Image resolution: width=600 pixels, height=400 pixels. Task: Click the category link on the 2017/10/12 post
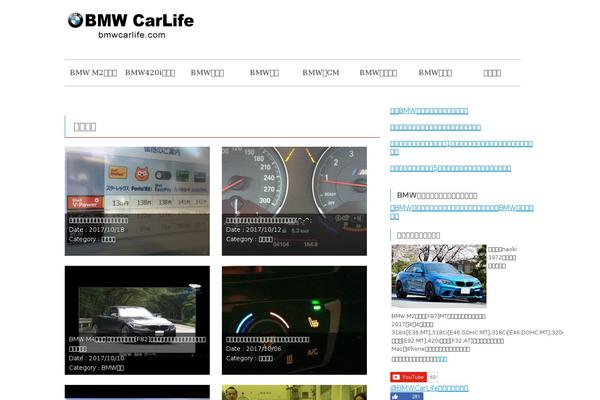[266, 239]
